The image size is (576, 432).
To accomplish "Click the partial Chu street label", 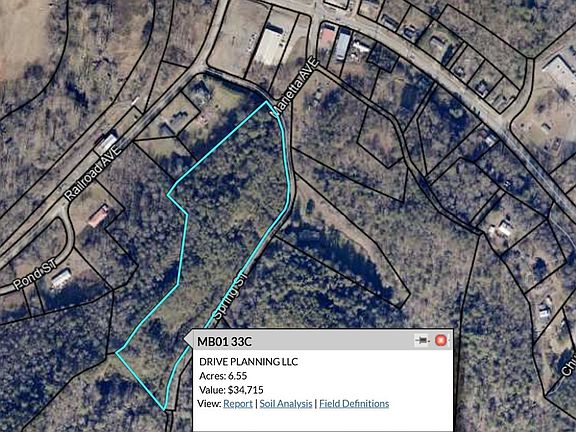I will click(x=569, y=364).
